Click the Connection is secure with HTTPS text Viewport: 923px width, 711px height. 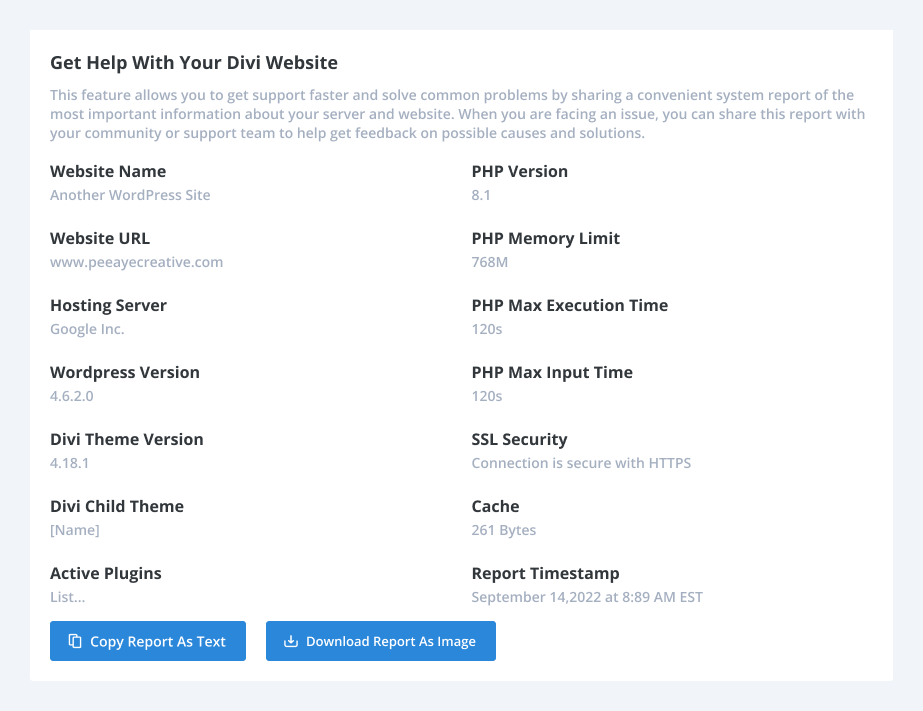(581, 463)
